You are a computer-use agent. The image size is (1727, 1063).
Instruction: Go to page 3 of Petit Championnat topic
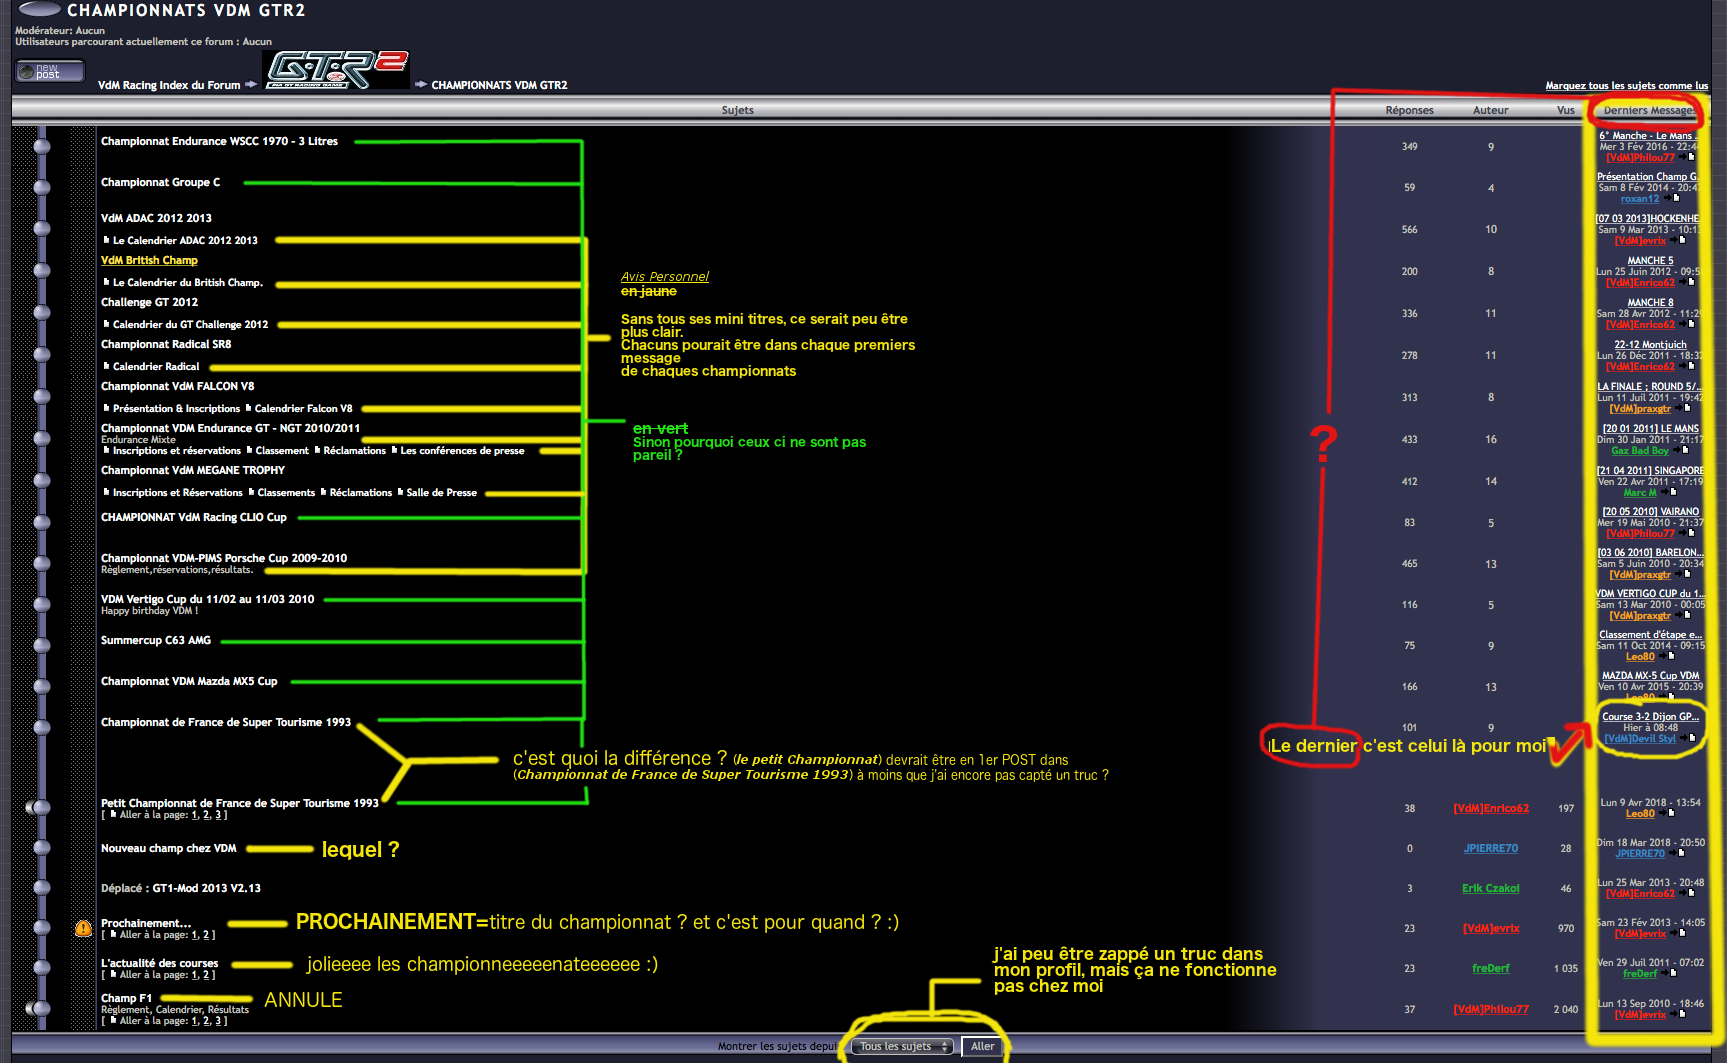(x=220, y=815)
